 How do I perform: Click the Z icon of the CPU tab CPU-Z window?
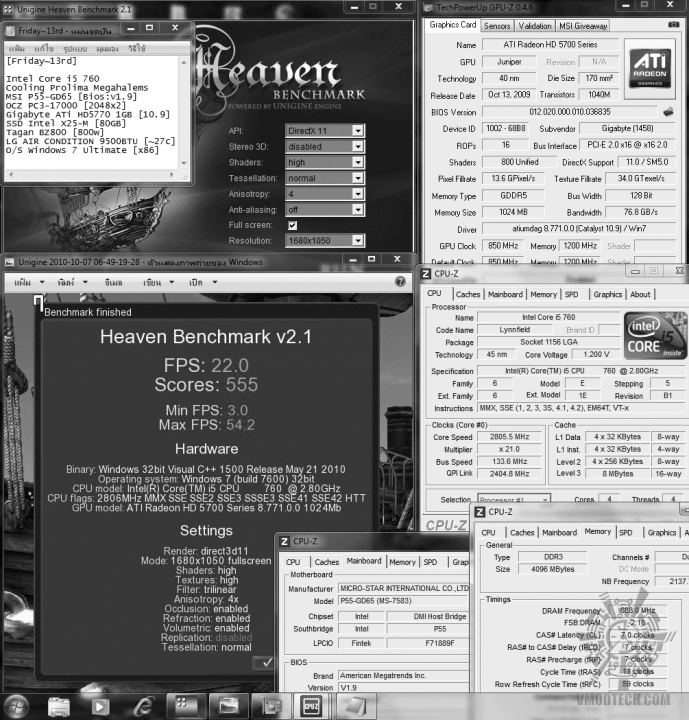(426, 274)
